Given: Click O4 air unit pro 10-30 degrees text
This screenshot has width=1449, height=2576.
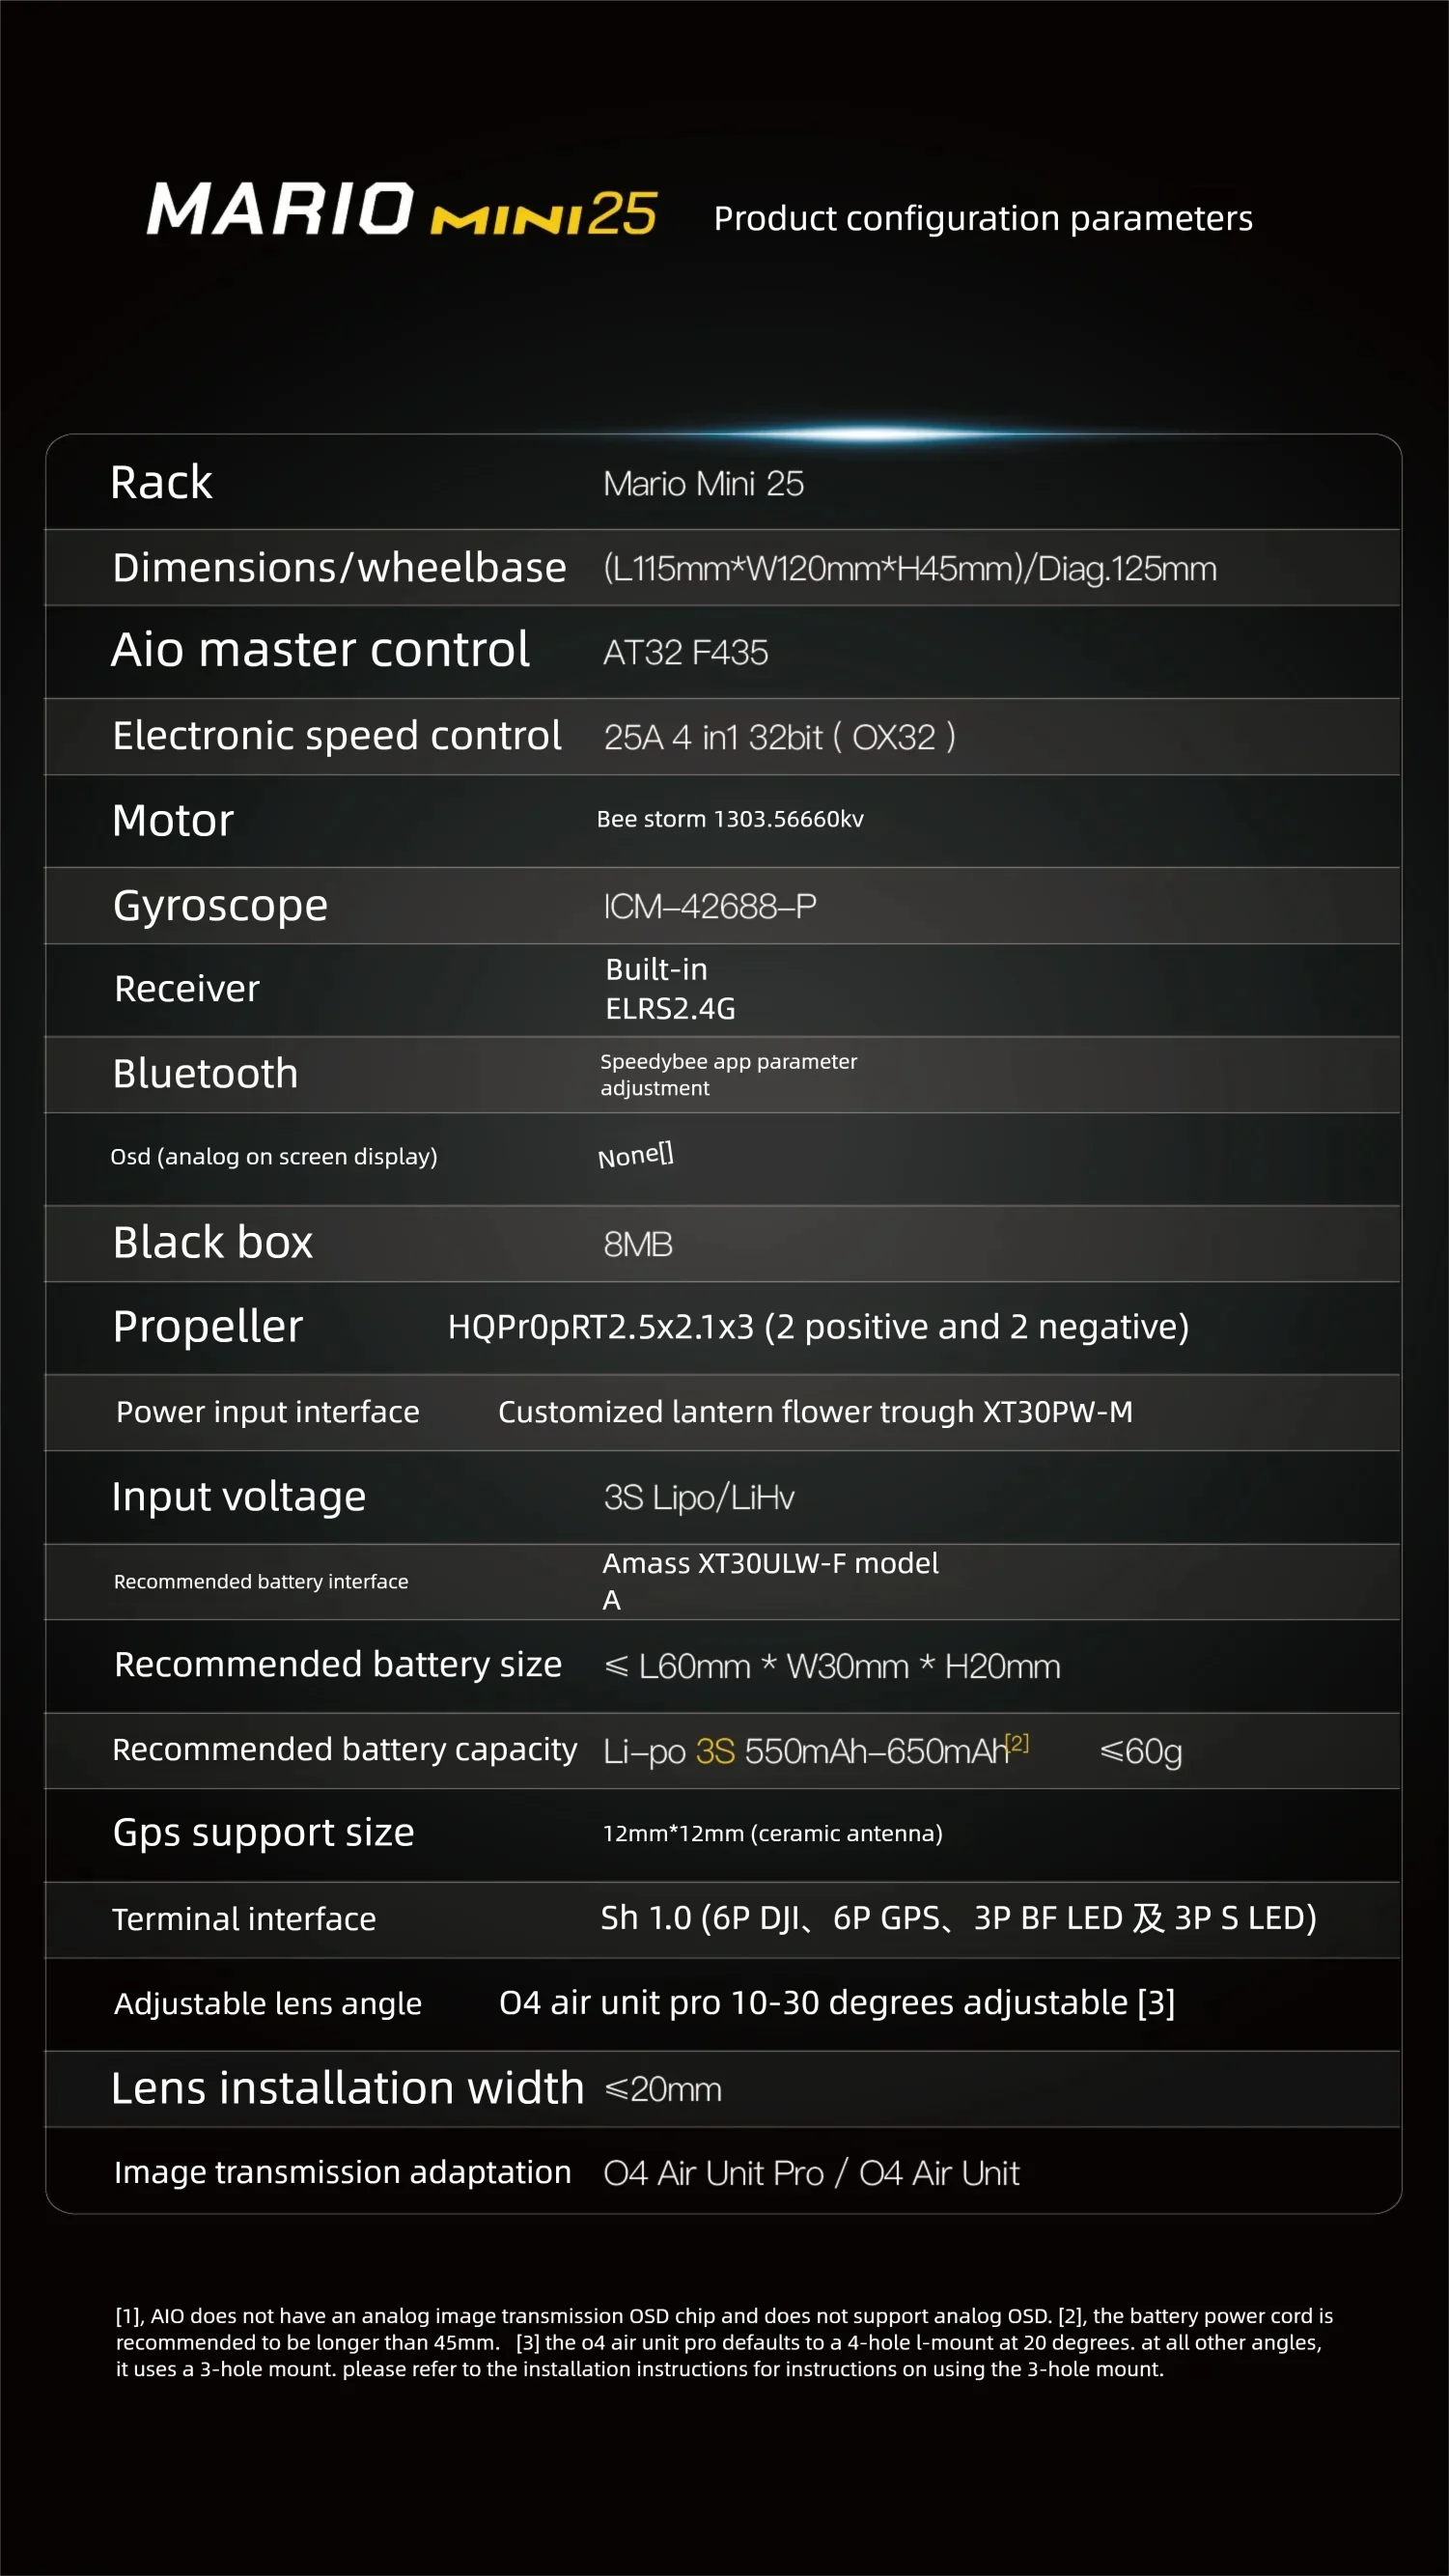Looking at the screenshot, I should [837, 2003].
